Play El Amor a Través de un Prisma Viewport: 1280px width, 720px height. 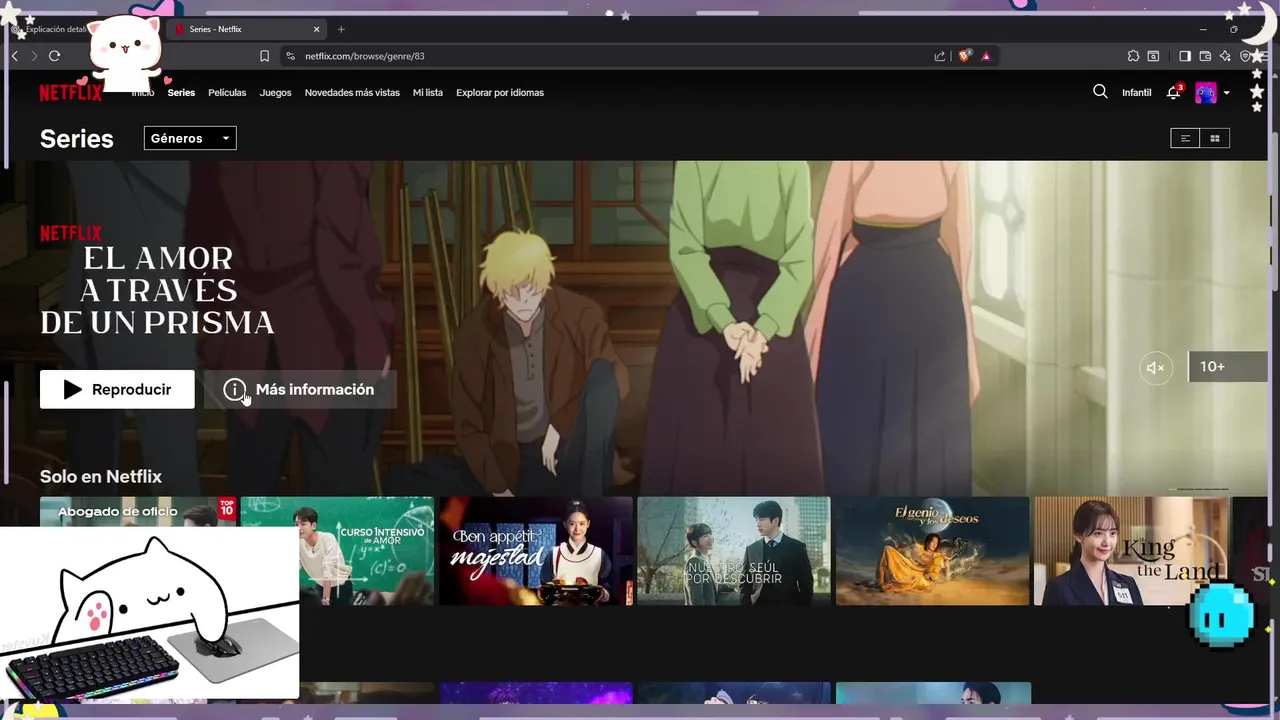117,389
